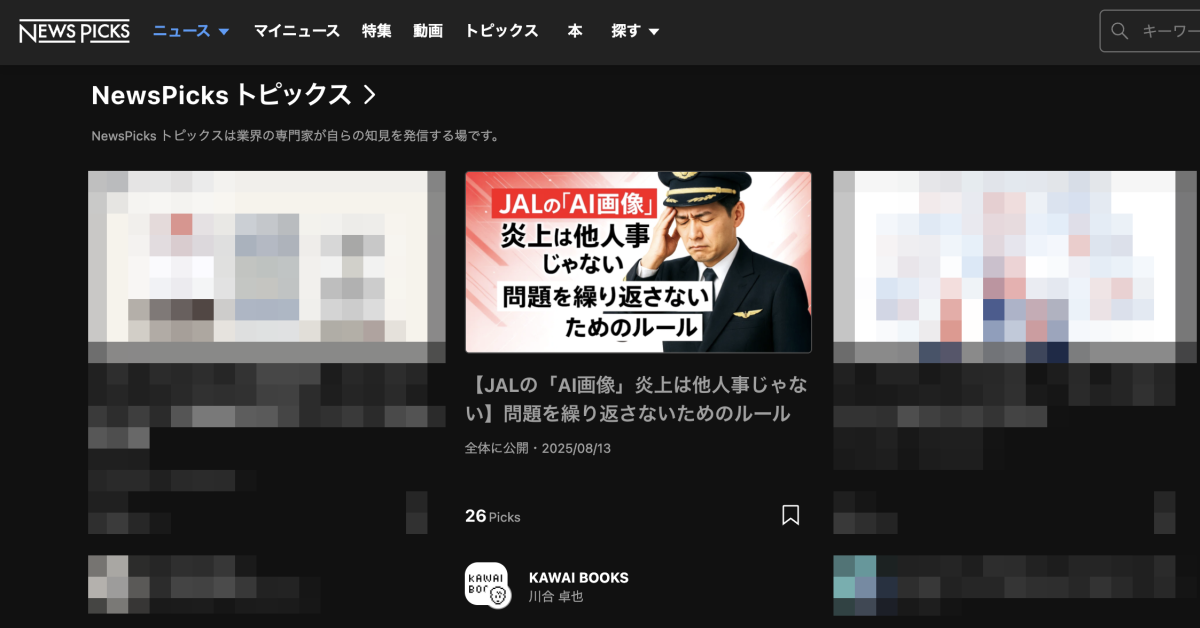1200x628 pixels.
Task: Open the 本 navigation item
Action: 575,31
